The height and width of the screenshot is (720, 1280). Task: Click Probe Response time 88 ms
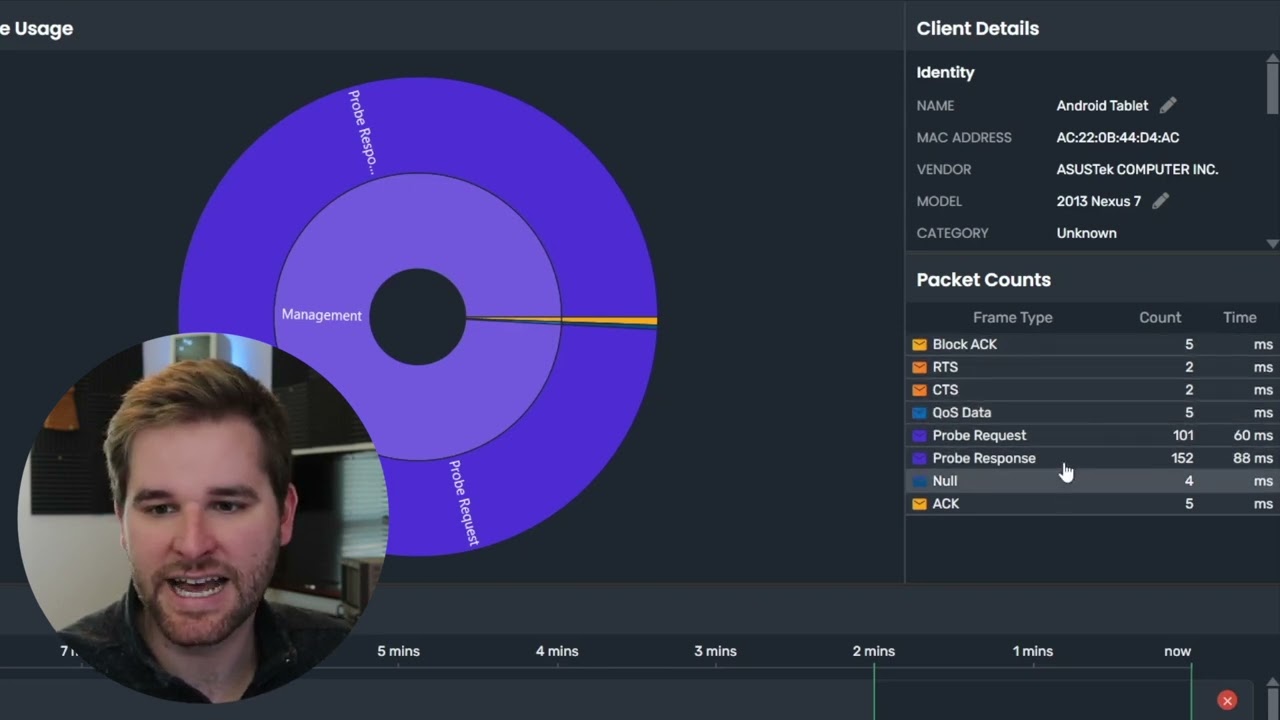coord(1253,458)
